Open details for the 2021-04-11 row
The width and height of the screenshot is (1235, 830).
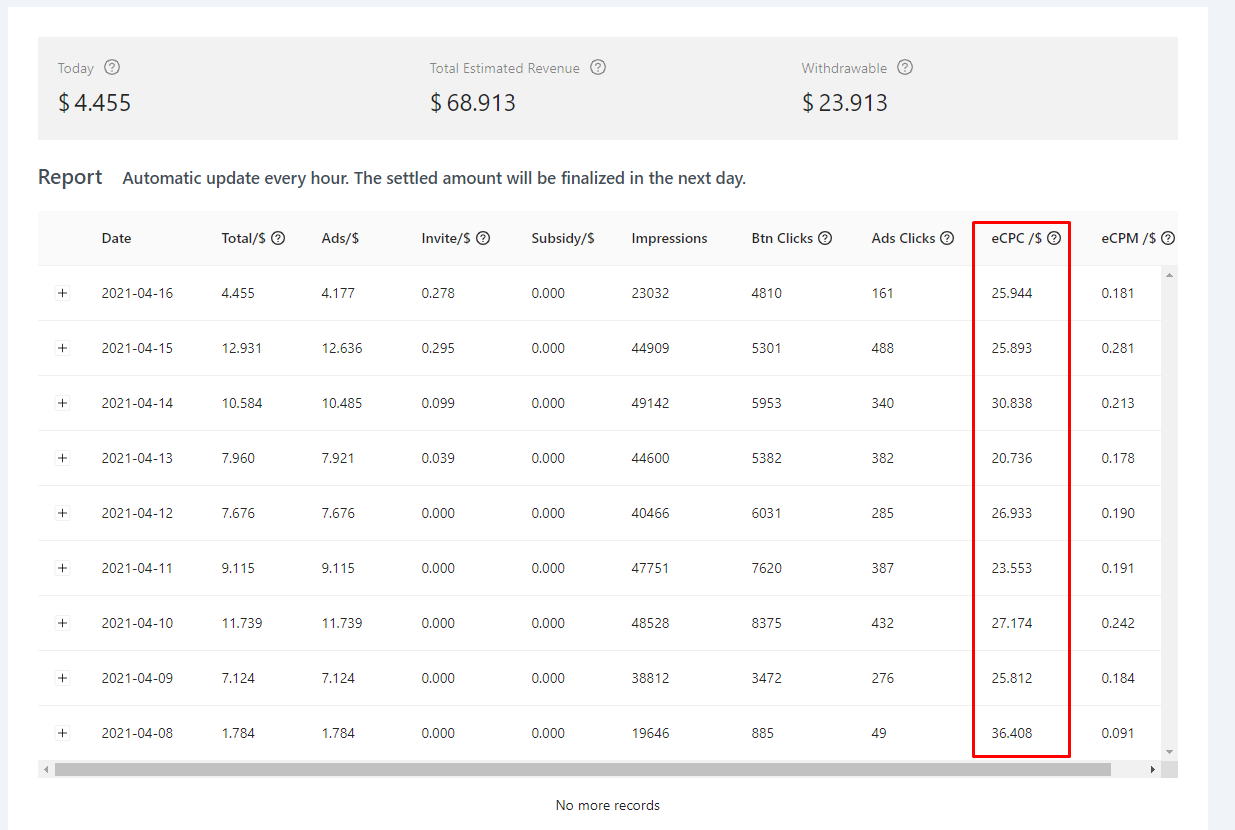coord(62,568)
